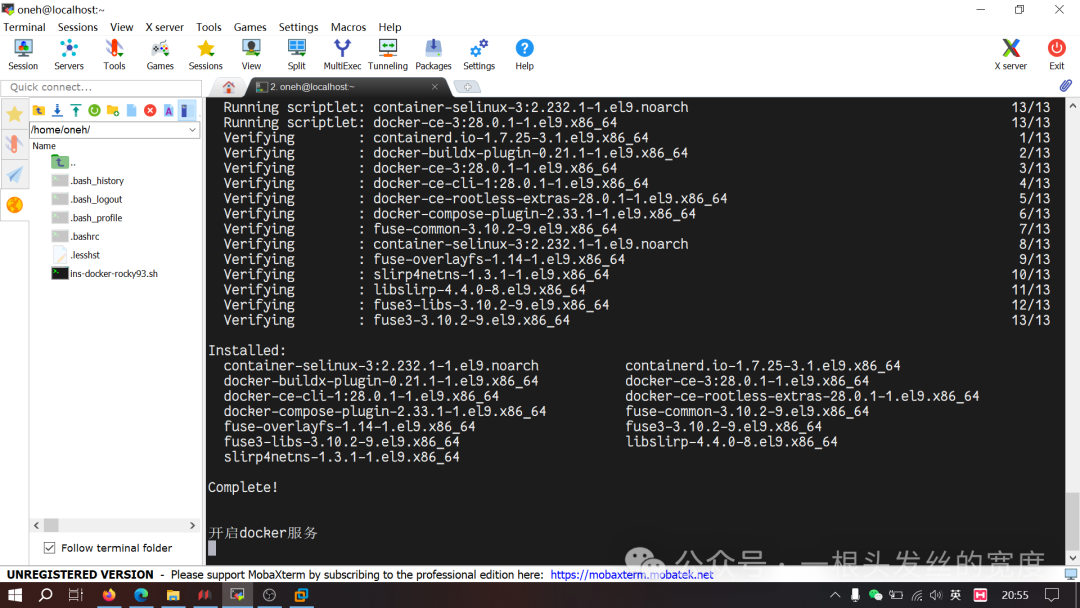Click the upload files icon
The image size is (1080, 608).
[x=76, y=110]
